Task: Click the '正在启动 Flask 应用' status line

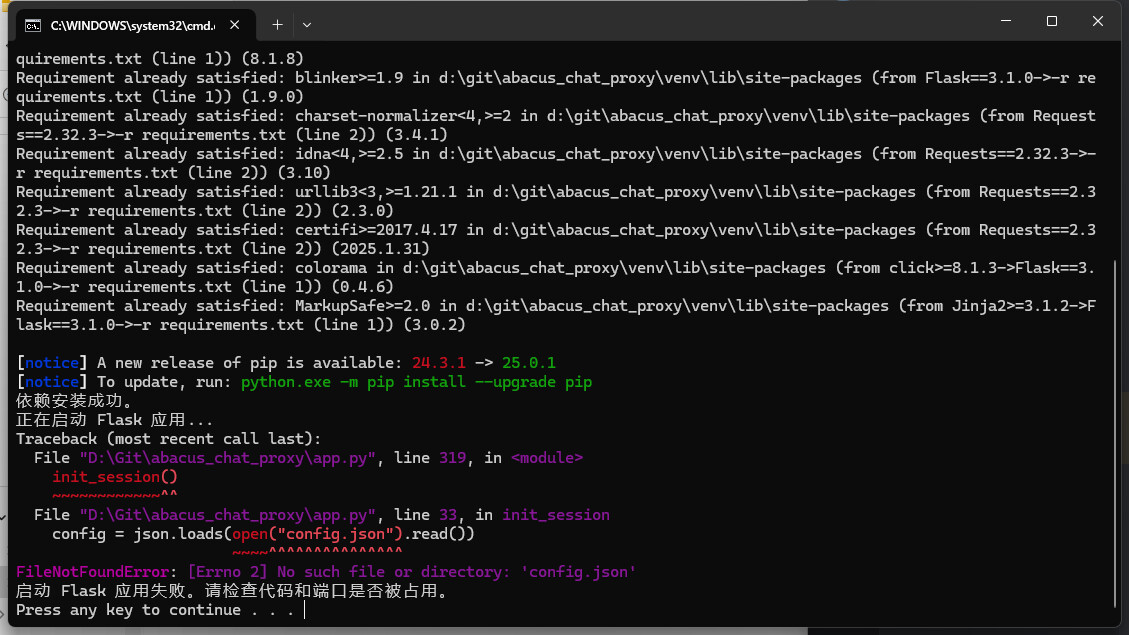Action: pos(114,420)
